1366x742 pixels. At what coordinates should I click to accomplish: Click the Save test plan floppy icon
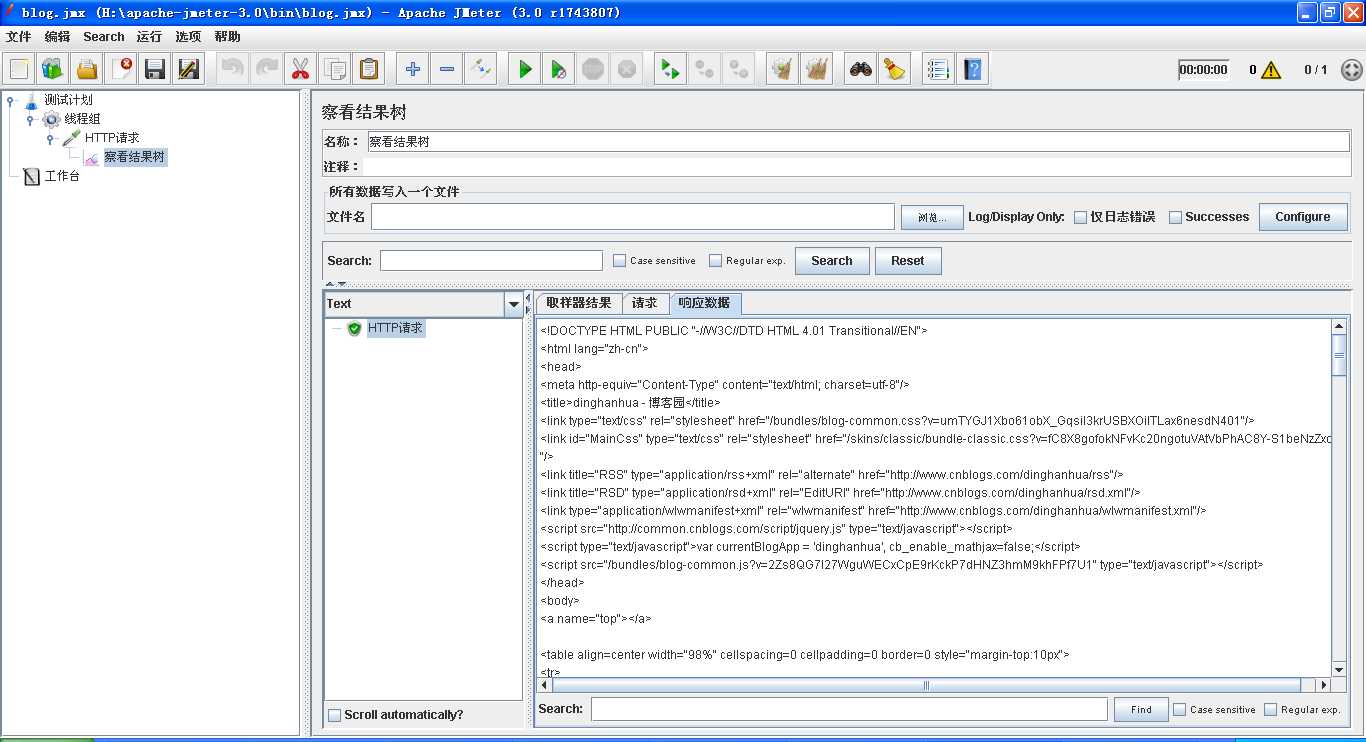click(155, 69)
